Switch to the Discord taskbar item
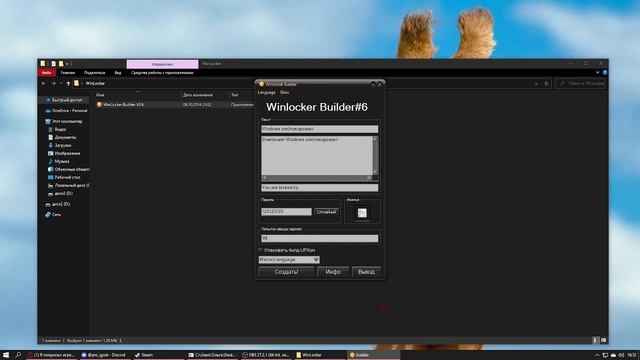The height and width of the screenshot is (360, 640). coord(104,355)
